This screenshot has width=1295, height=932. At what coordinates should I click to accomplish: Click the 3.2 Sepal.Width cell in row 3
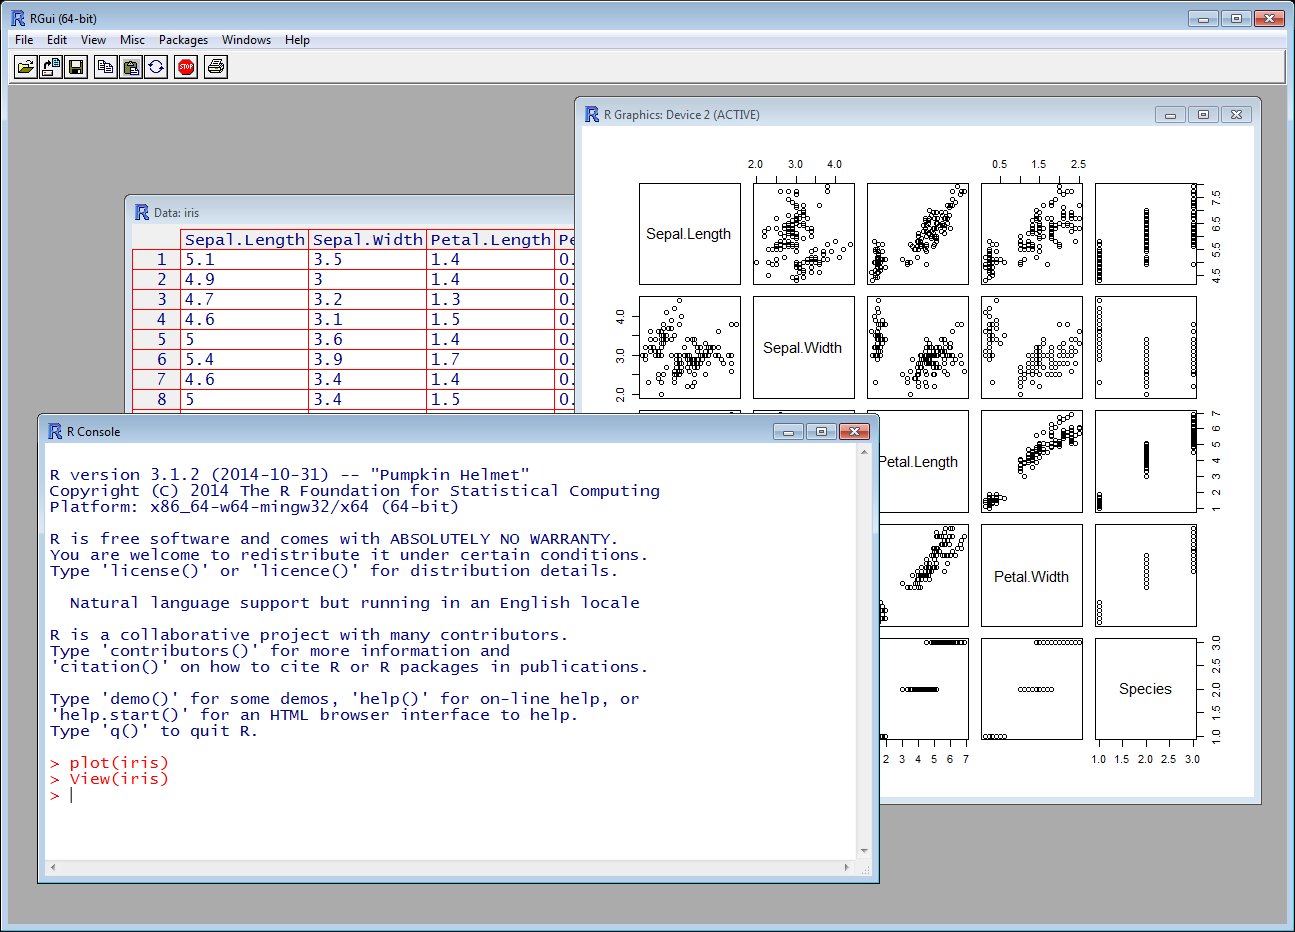pyautogui.click(x=368, y=300)
